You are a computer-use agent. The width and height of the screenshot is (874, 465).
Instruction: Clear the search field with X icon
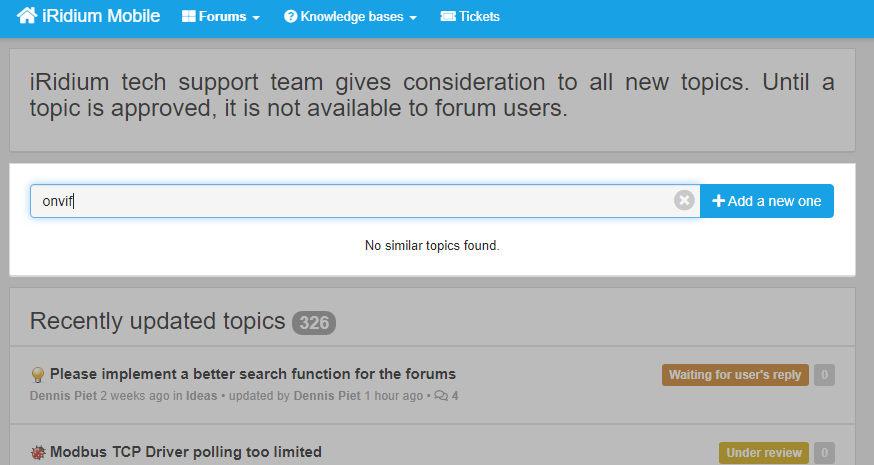click(684, 200)
